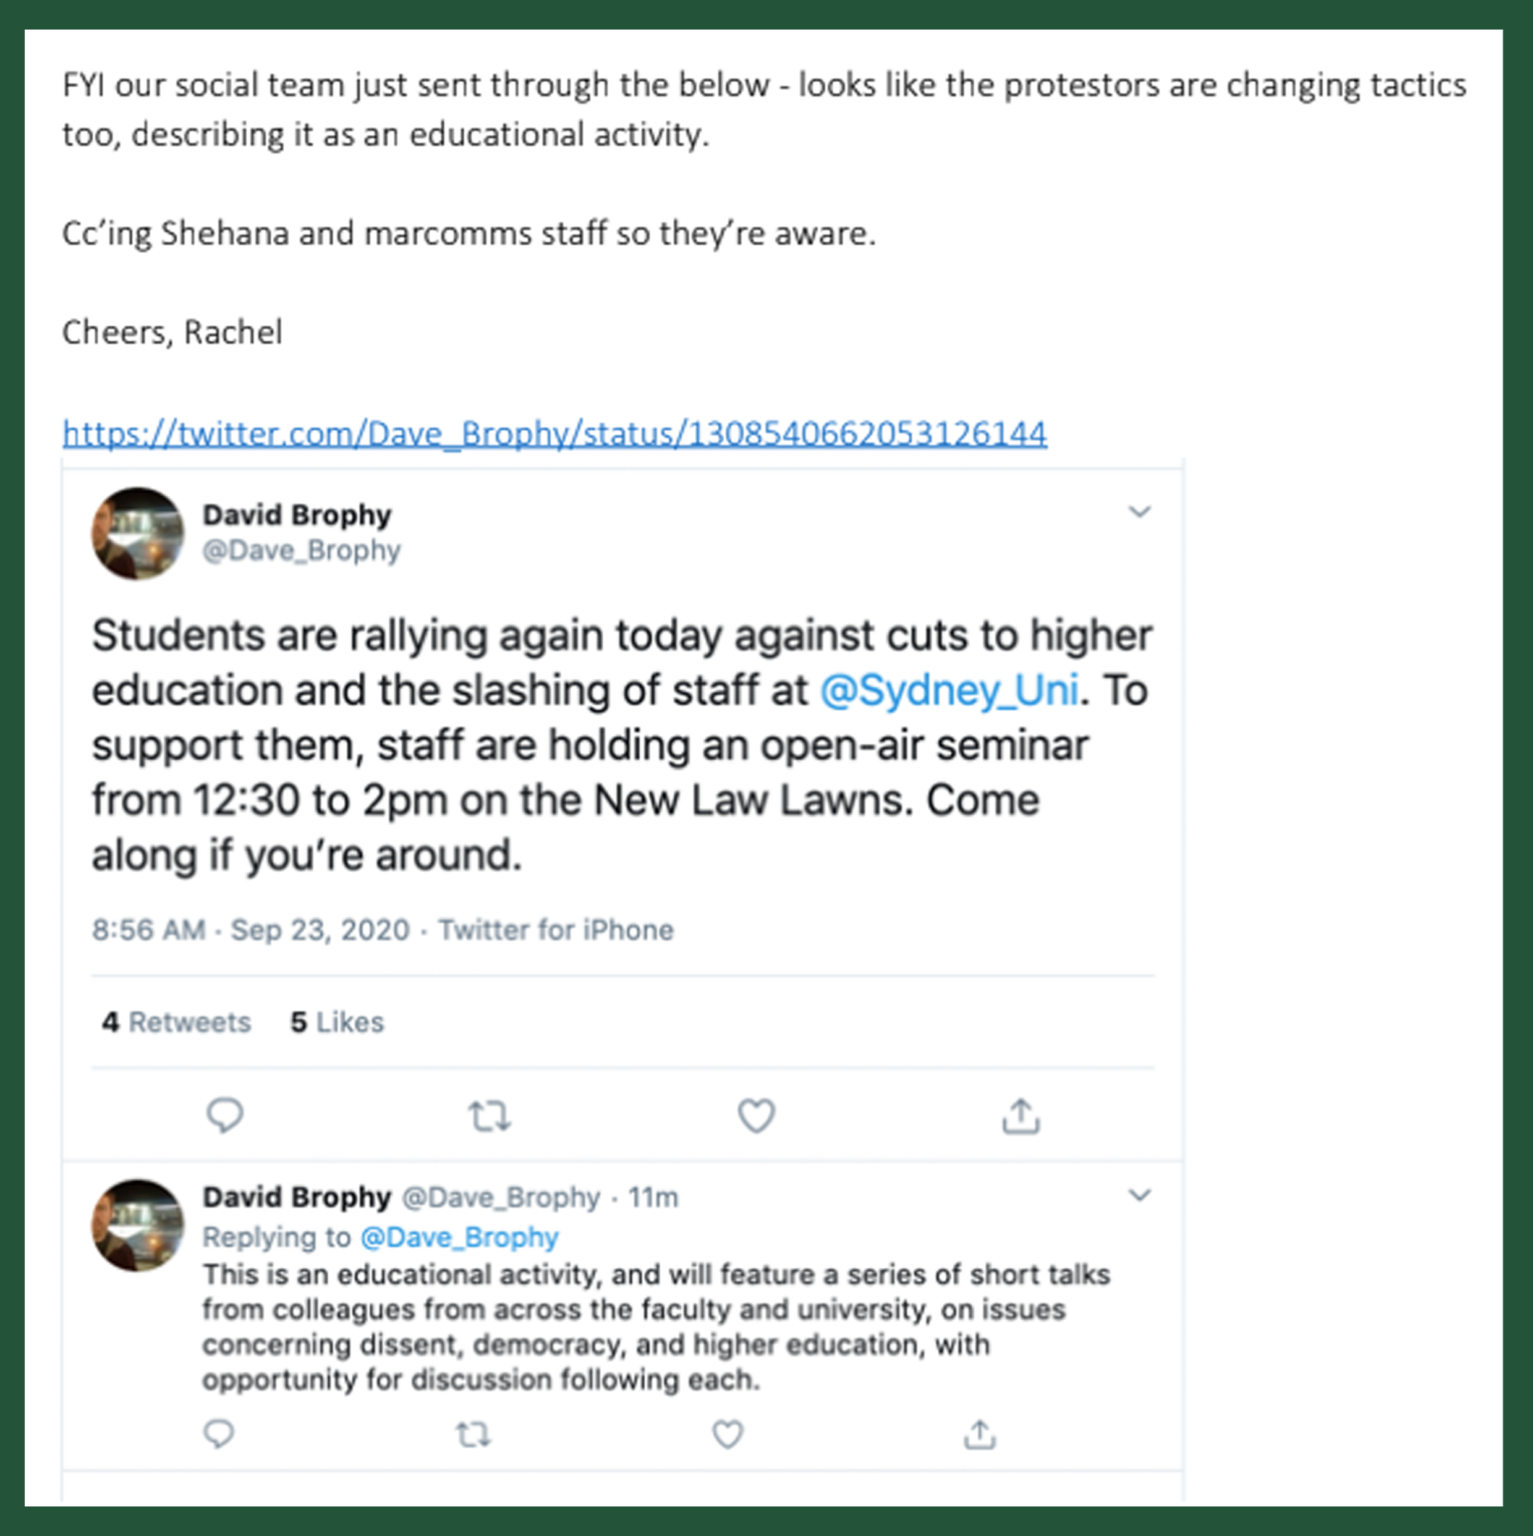Open the tweet timestamp '8:56 AM · Sep 23, 2020'
The image size is (1533, 1536).
[251, 930]
